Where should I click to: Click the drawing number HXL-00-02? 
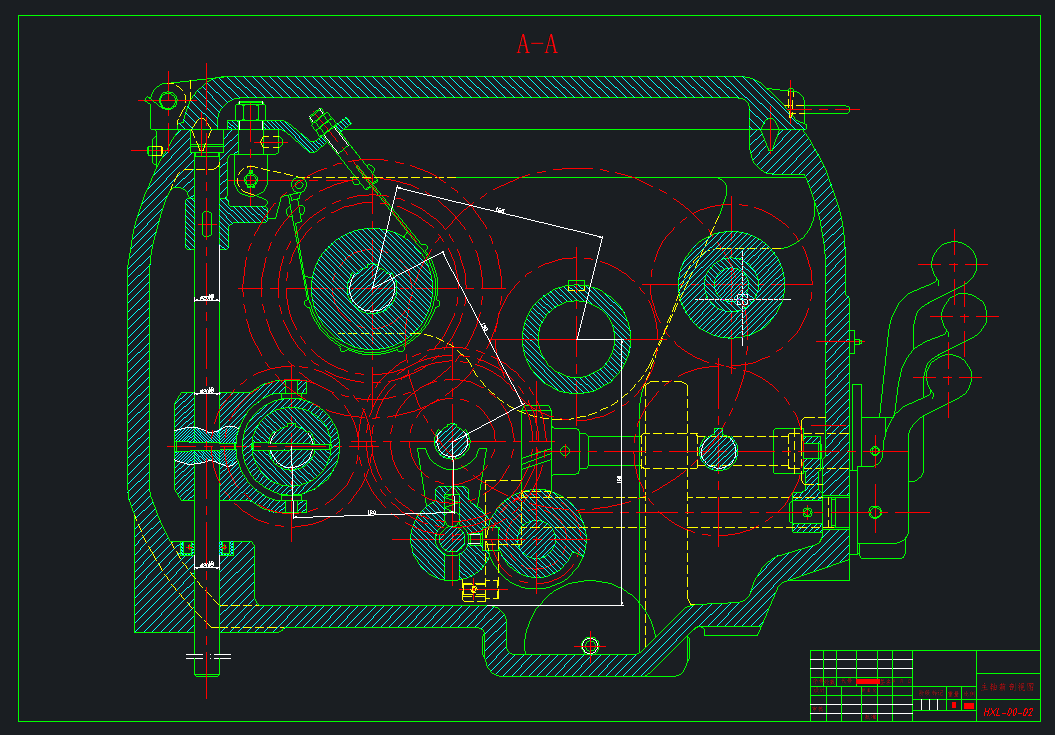pyautogui.click(x=1008, y=712)
